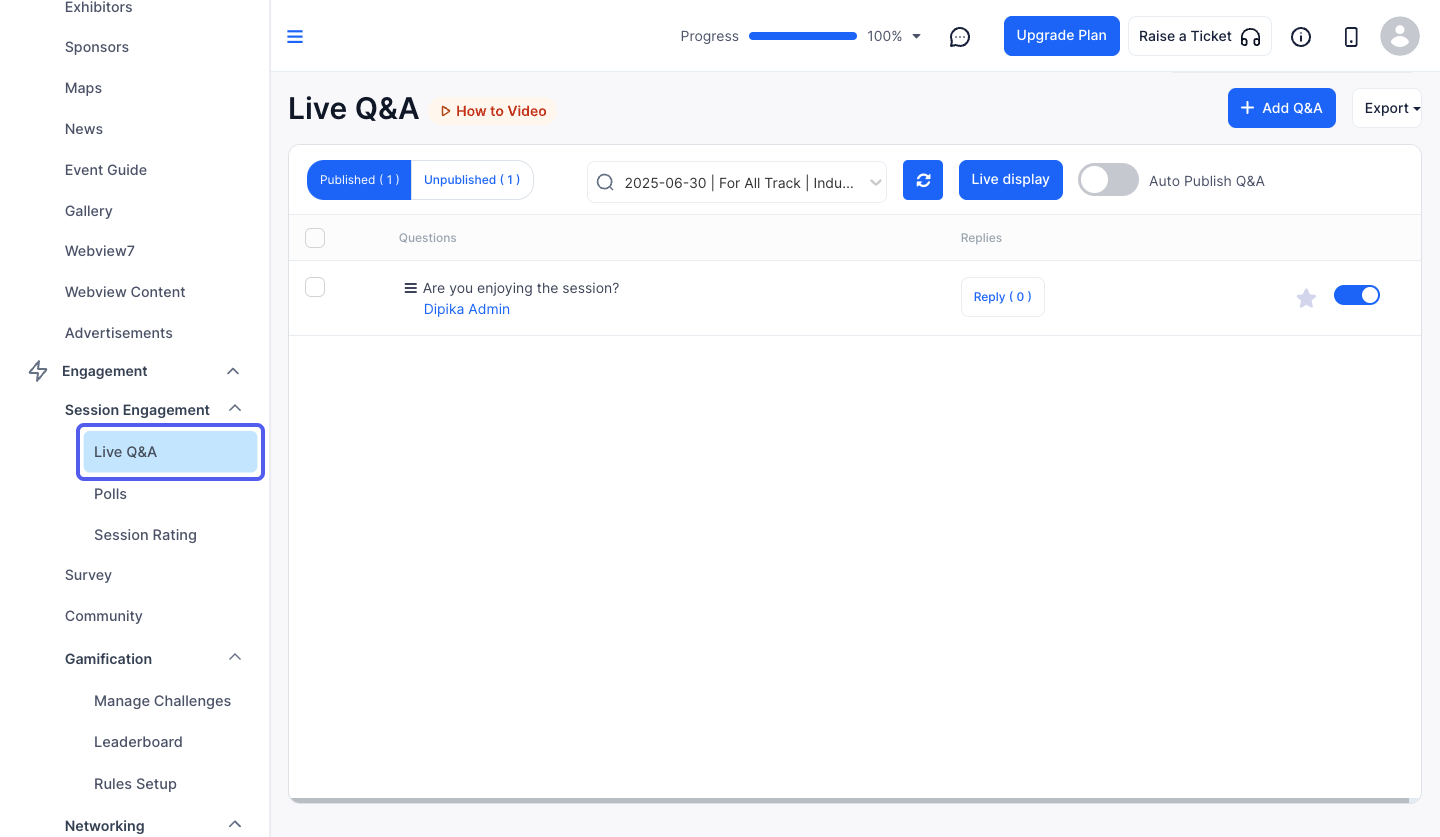Screen dimensions: 1440x837
Task: Collapse the Gamification section
Action: click(235, 658)
